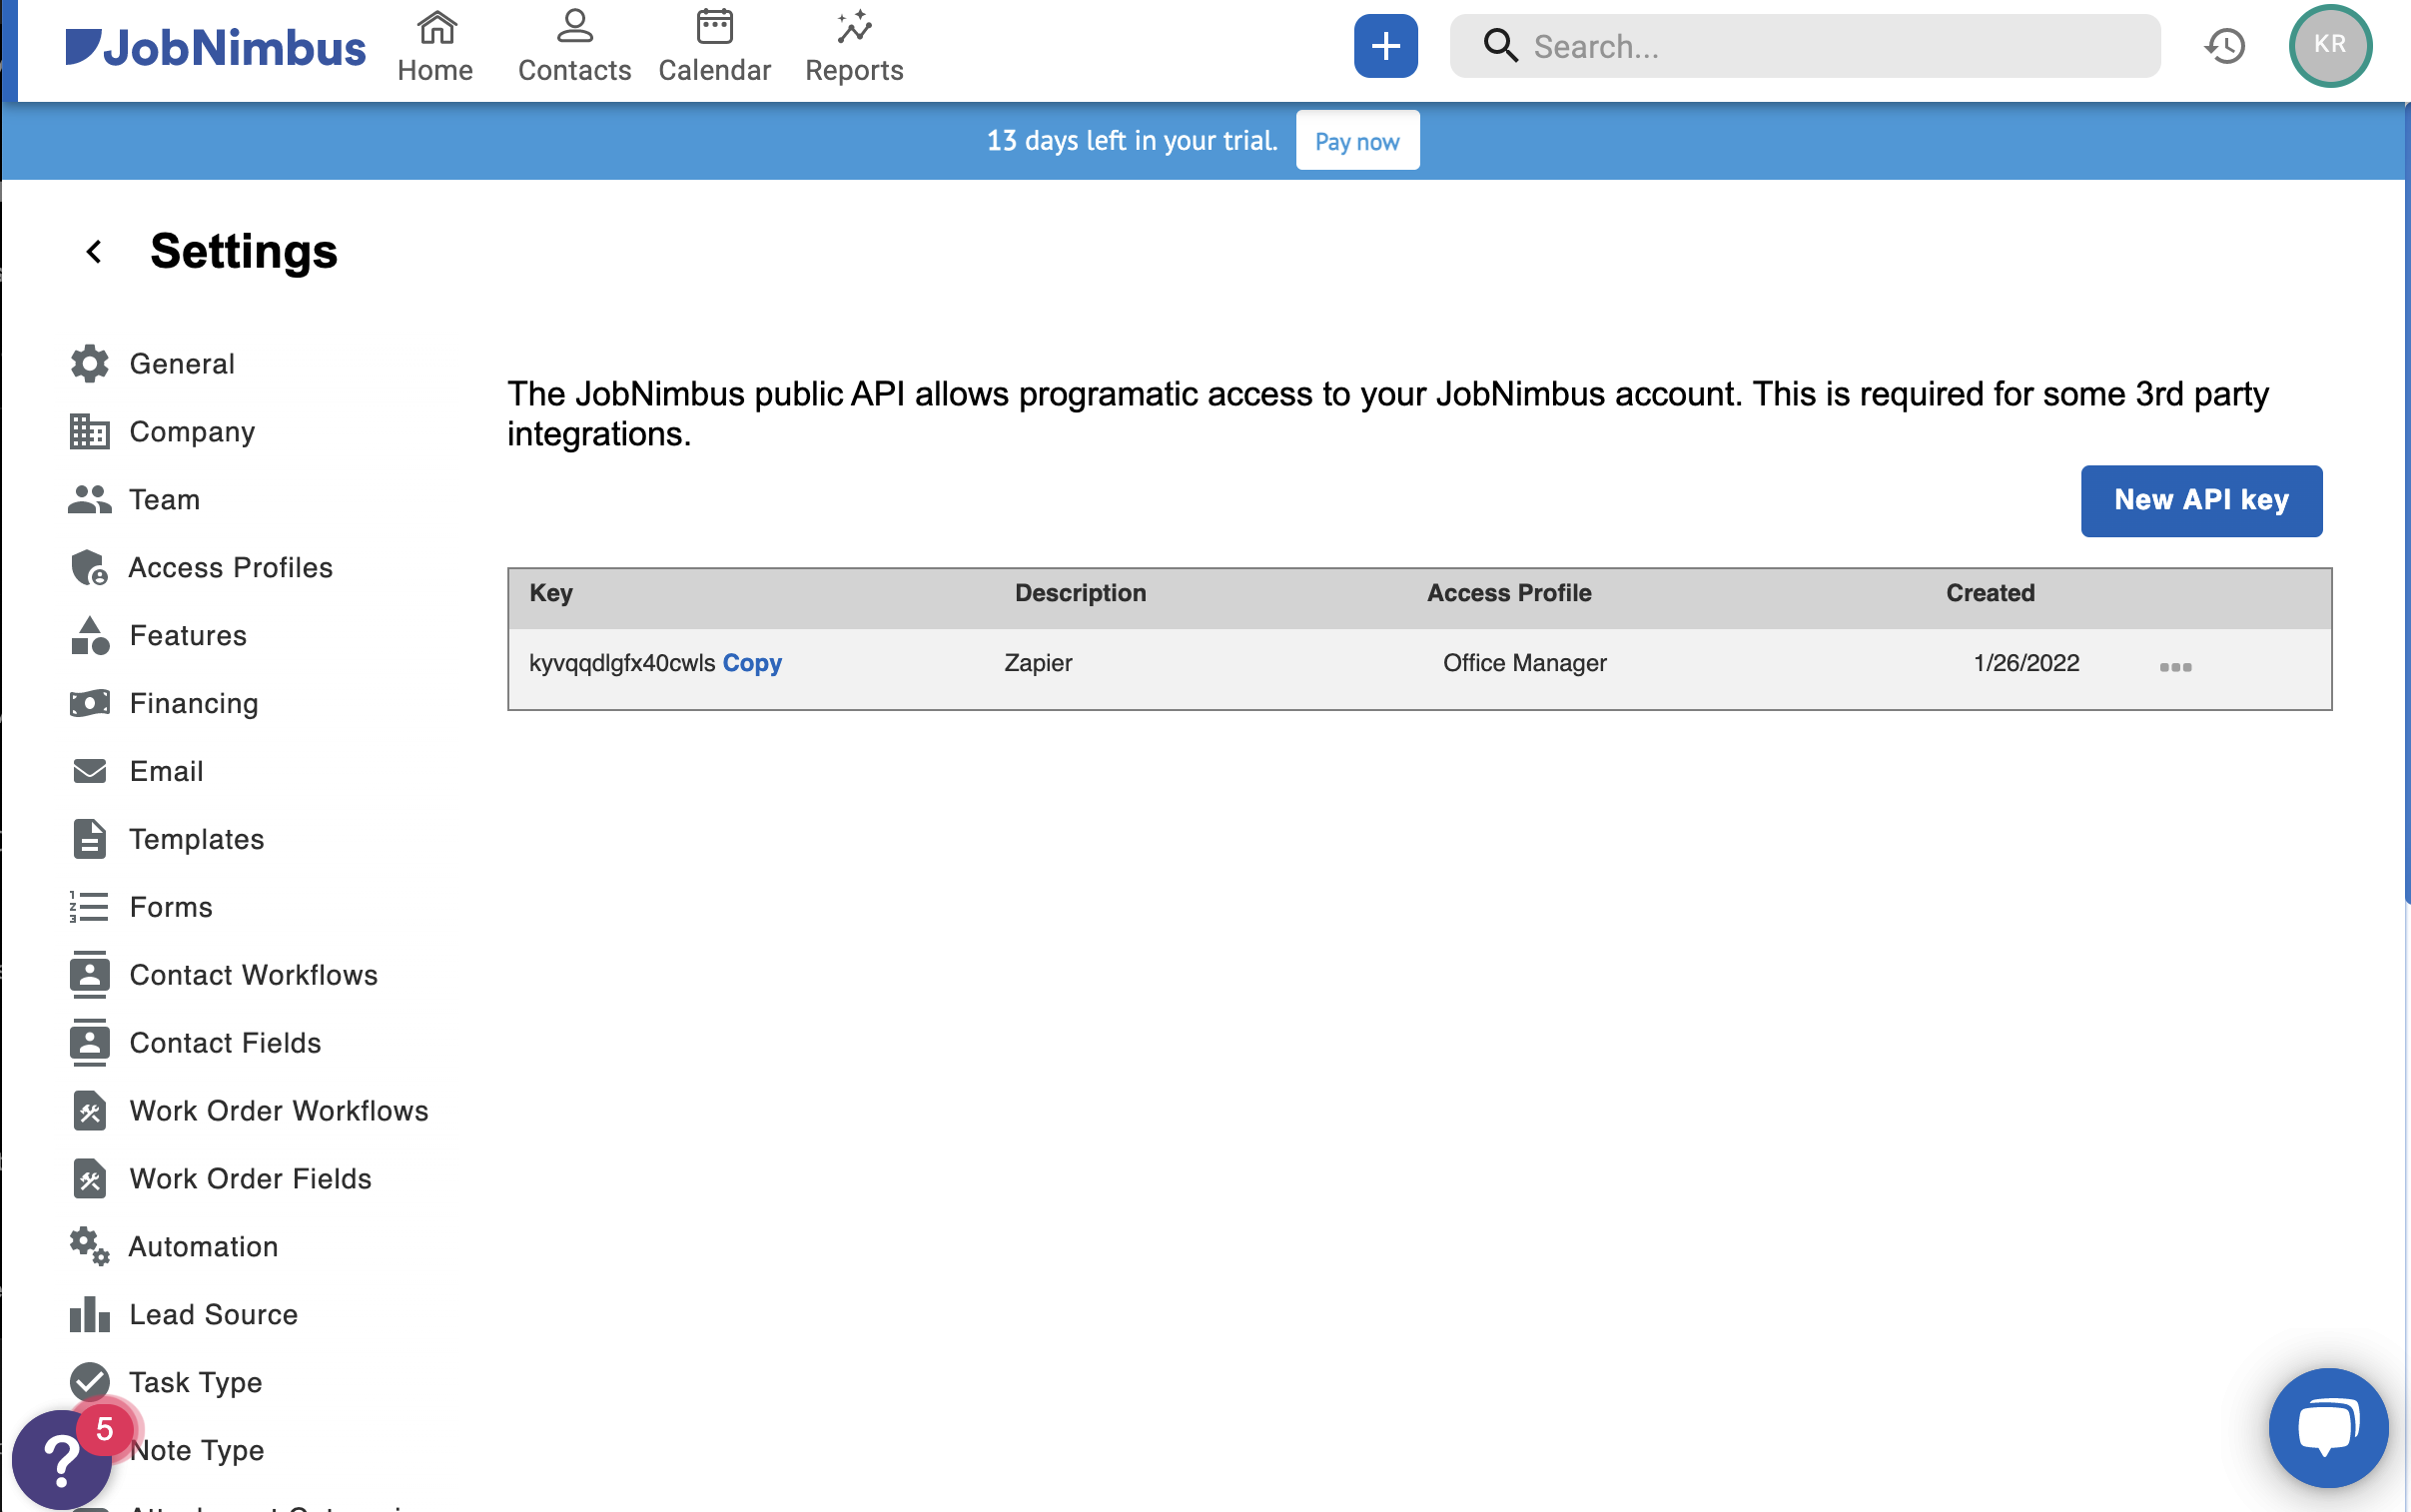Screen dimensions: 2411x1512
Task: Open the KR user avatar menu
Action: pyautogui.click(x=2329, y=46)
